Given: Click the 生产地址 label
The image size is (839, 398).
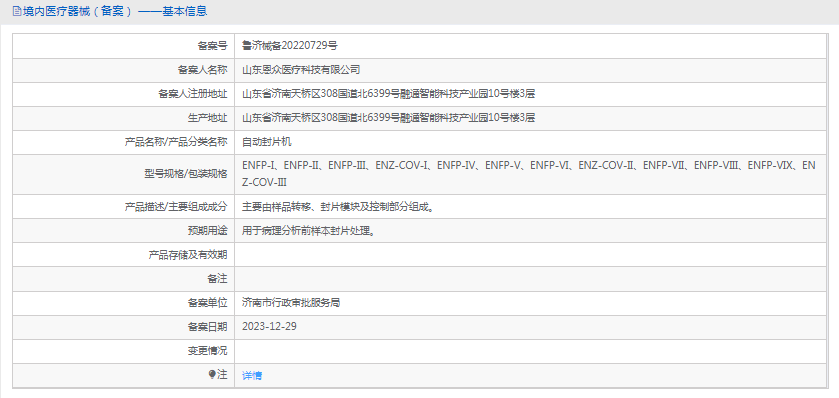Looking at the screenshot, I should [207, 118].
